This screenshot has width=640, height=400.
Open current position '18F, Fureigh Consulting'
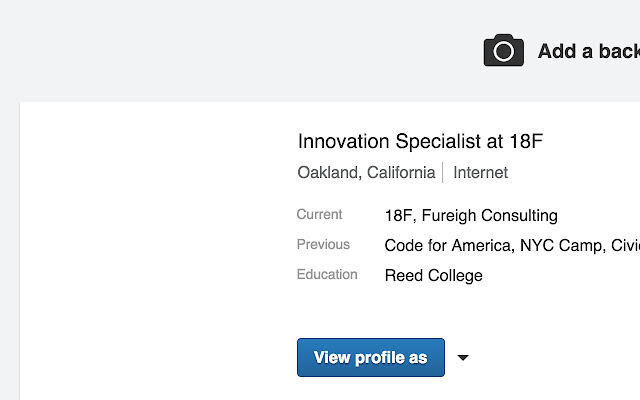point(471,216)
